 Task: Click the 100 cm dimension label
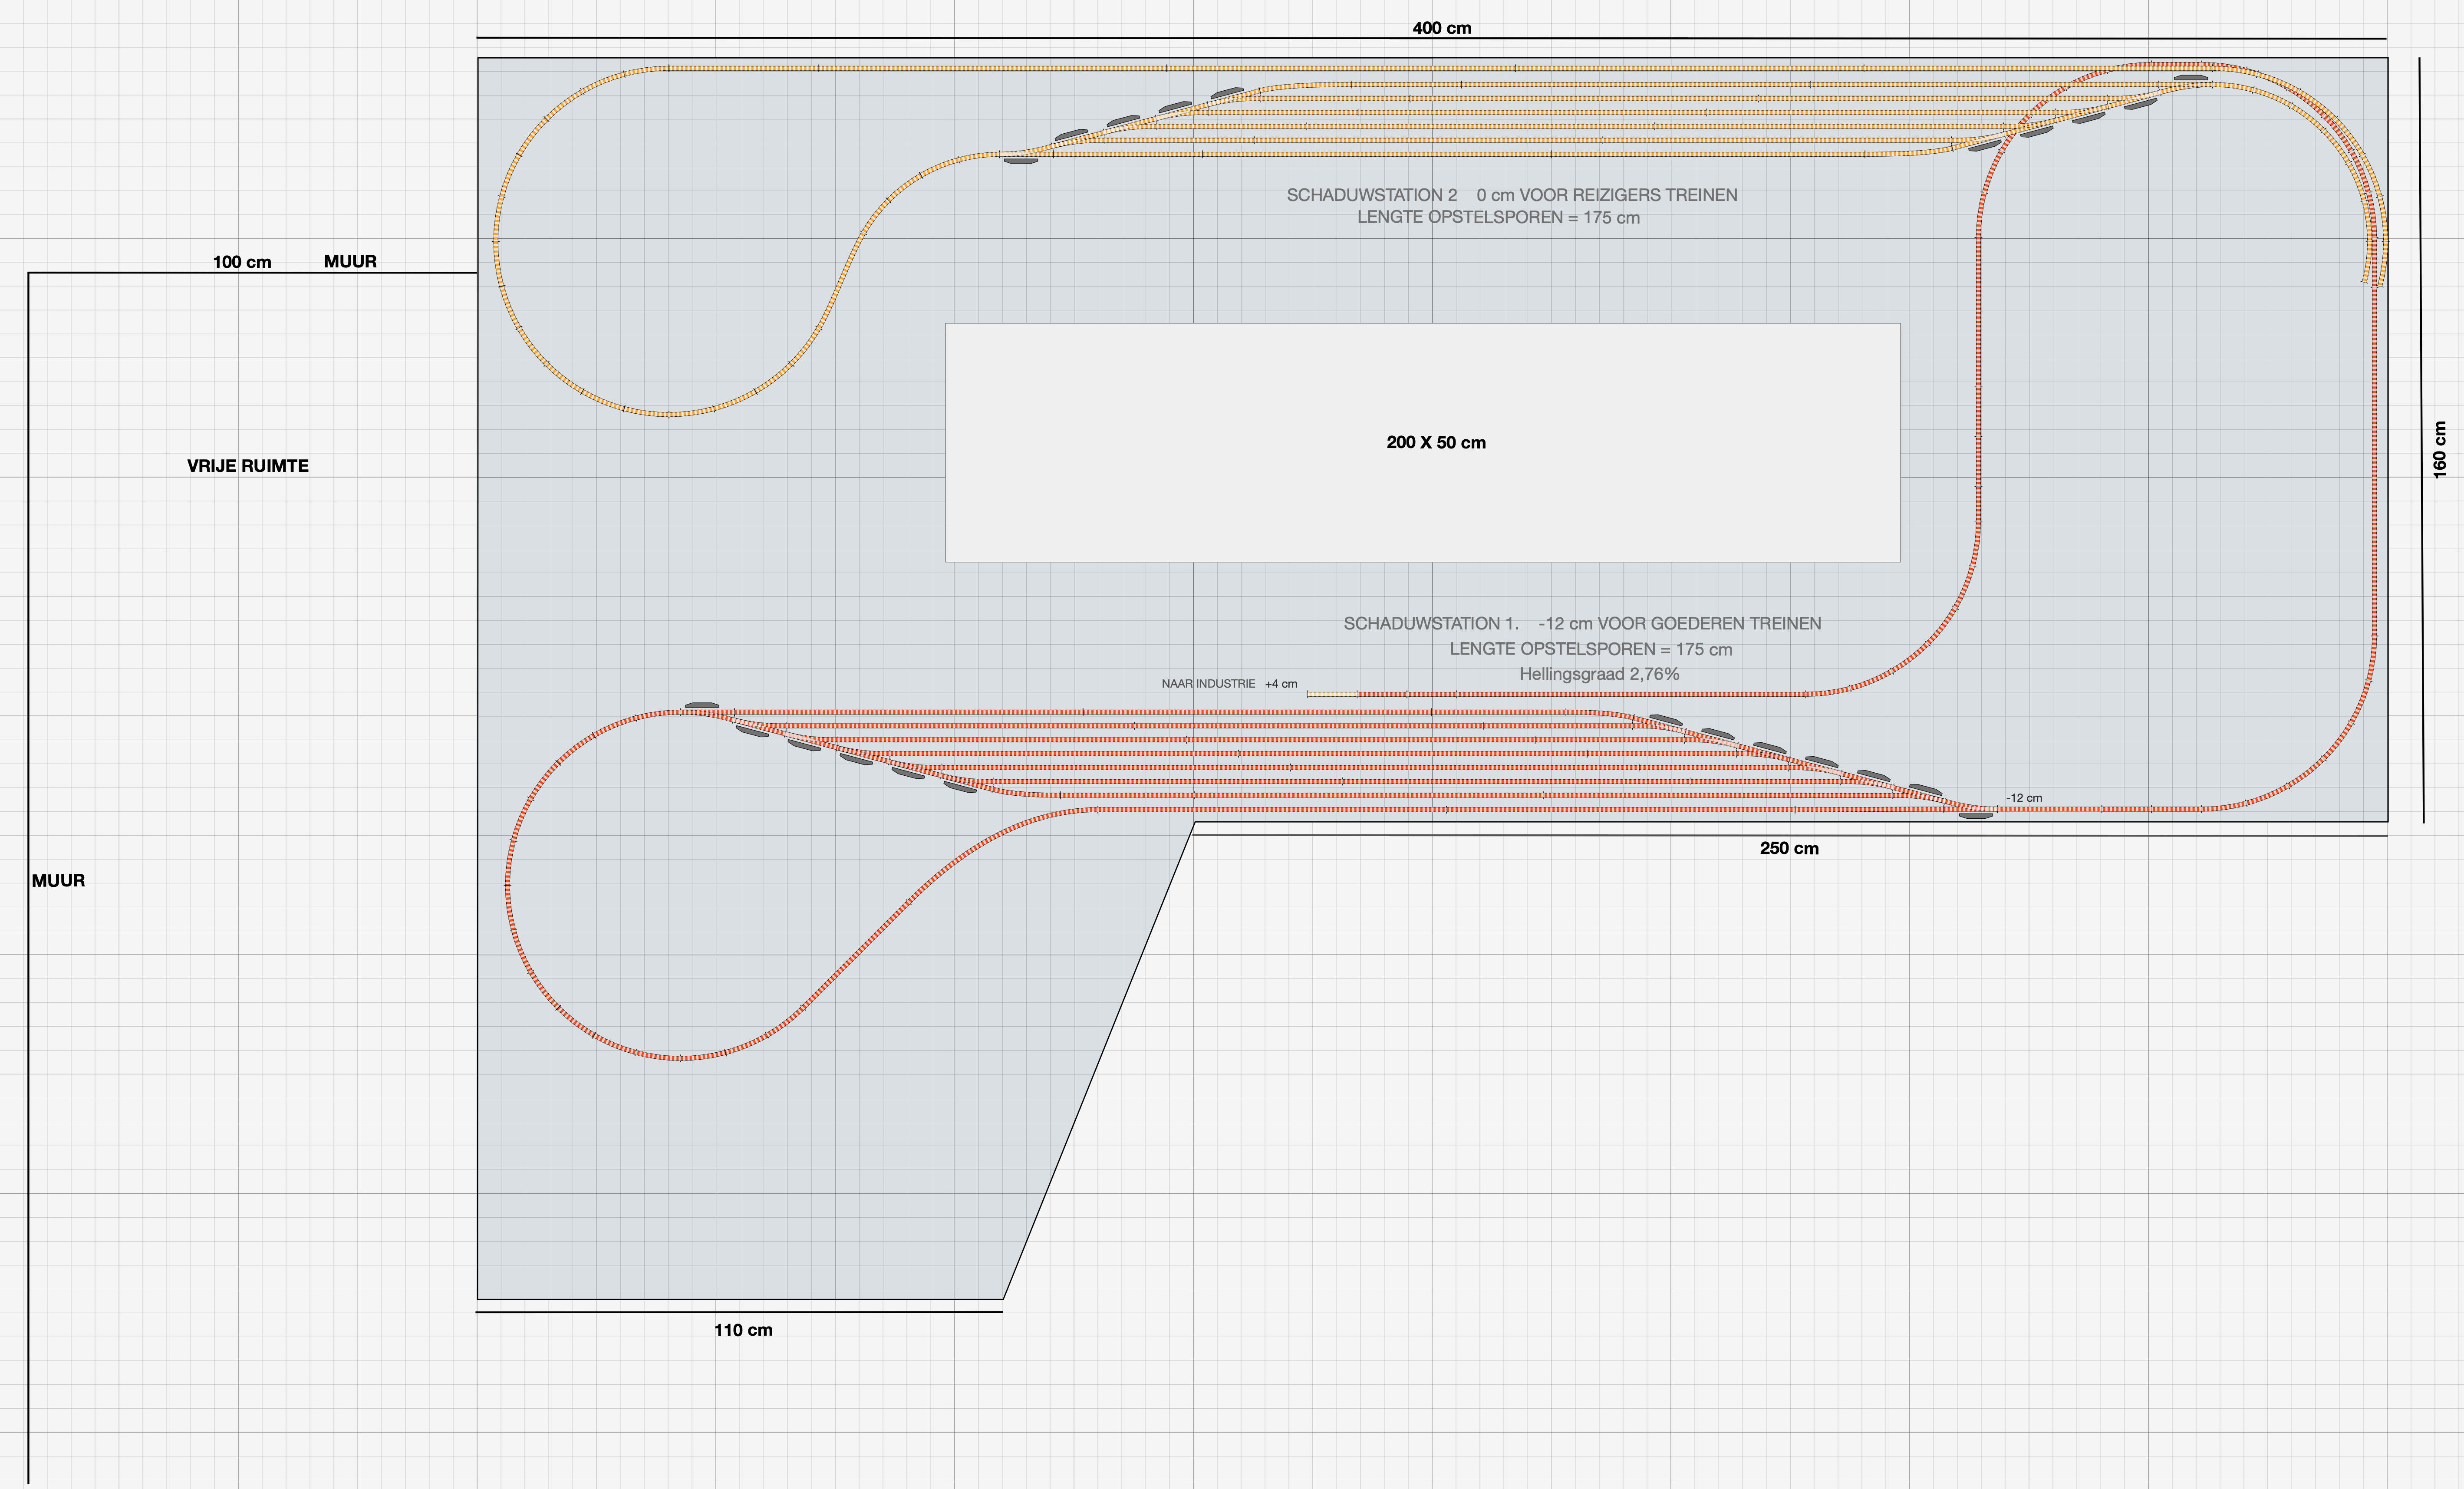241,262
